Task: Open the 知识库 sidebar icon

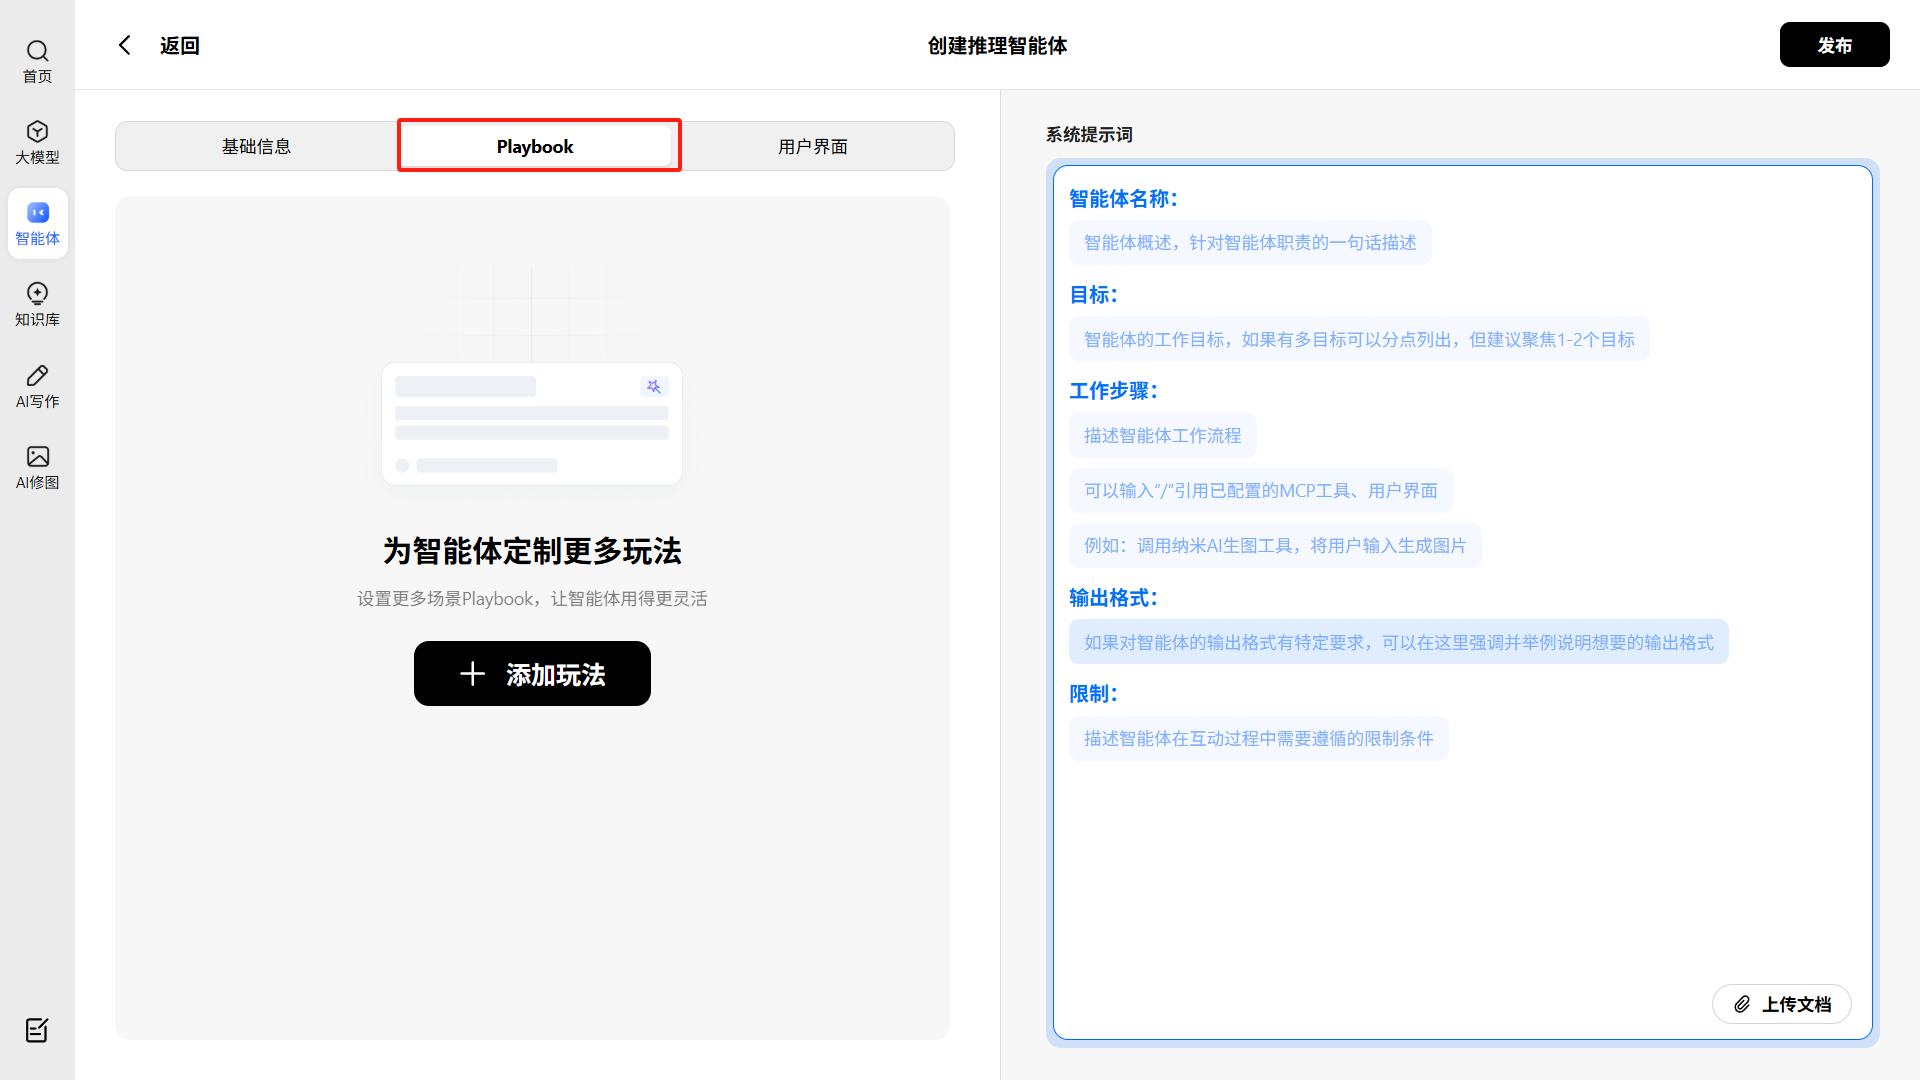Action: [37, 294]
